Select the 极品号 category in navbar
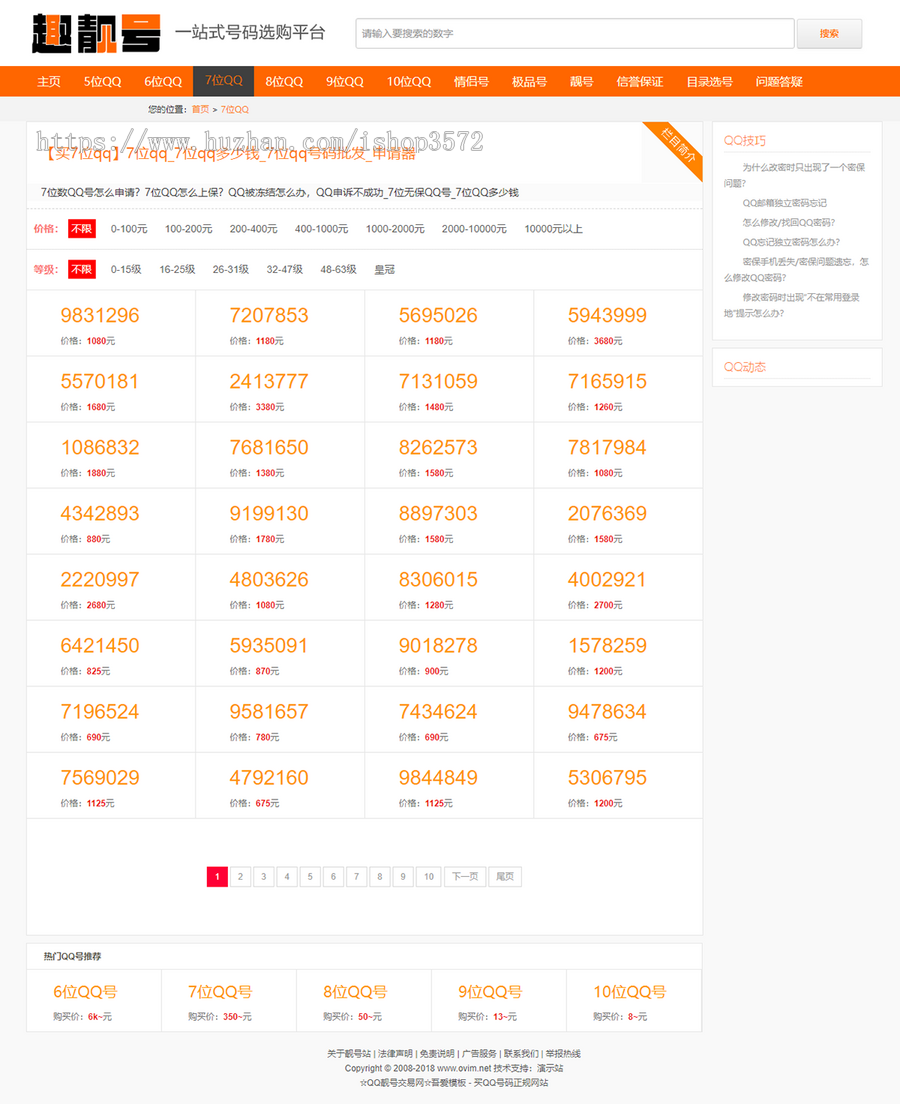Image resolution: width=900 pixels, height=1104 pixels. 528,81
